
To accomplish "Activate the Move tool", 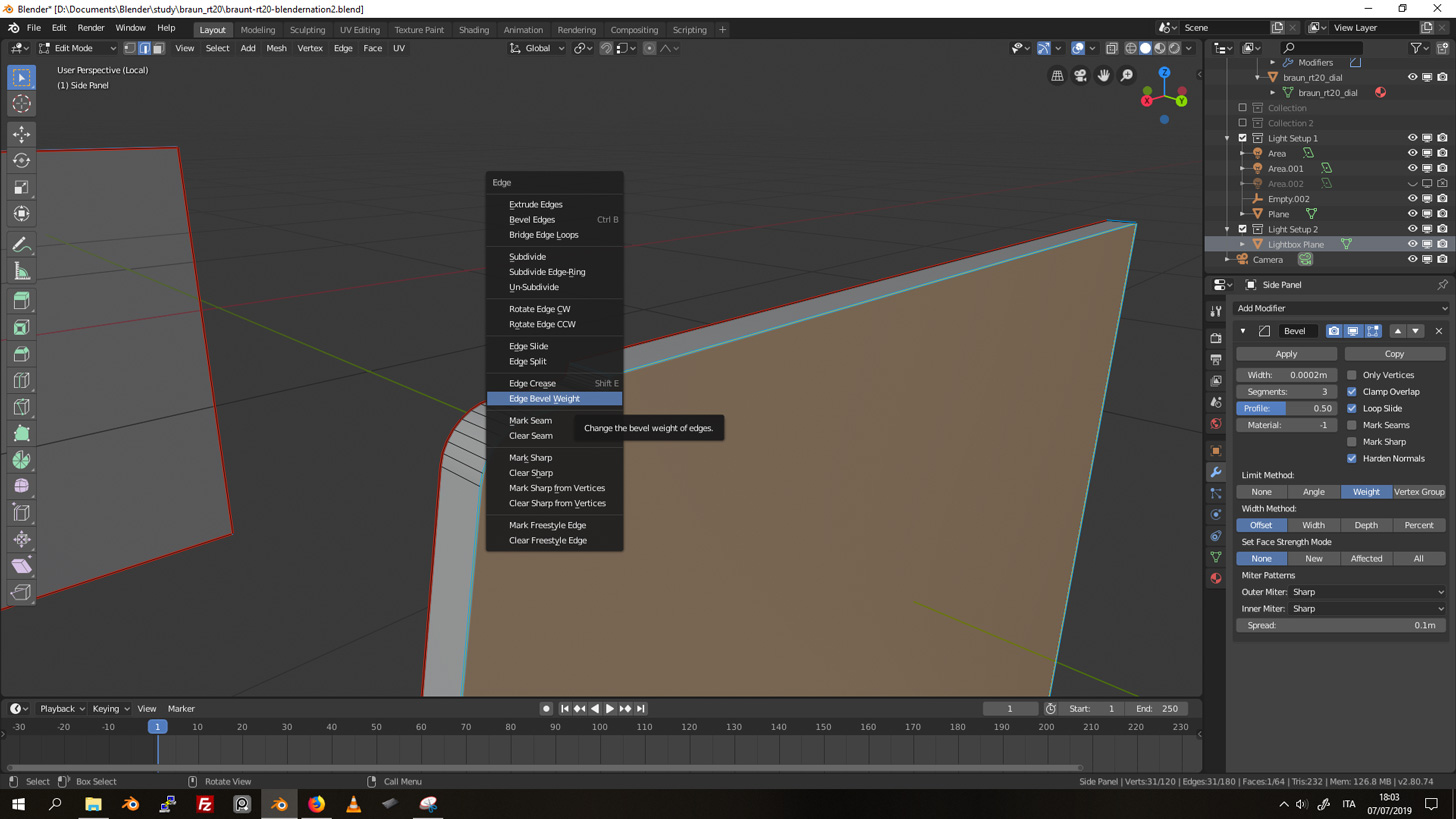I will (21, 134).
